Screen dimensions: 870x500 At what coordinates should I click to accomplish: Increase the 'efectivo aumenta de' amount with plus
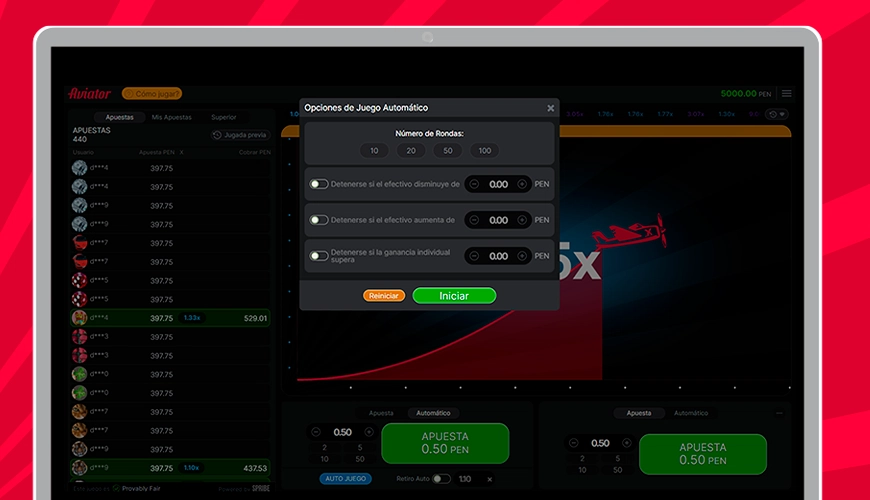point(522,220)
